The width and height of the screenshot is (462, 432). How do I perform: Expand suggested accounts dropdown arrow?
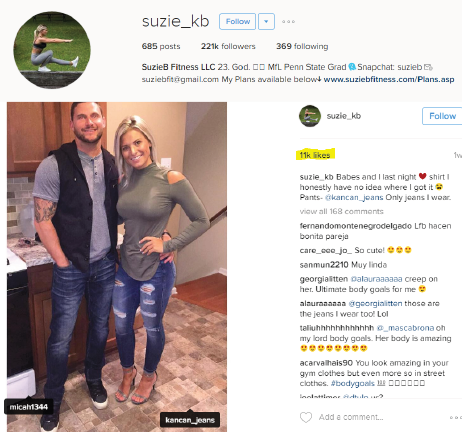click(266, 22)
